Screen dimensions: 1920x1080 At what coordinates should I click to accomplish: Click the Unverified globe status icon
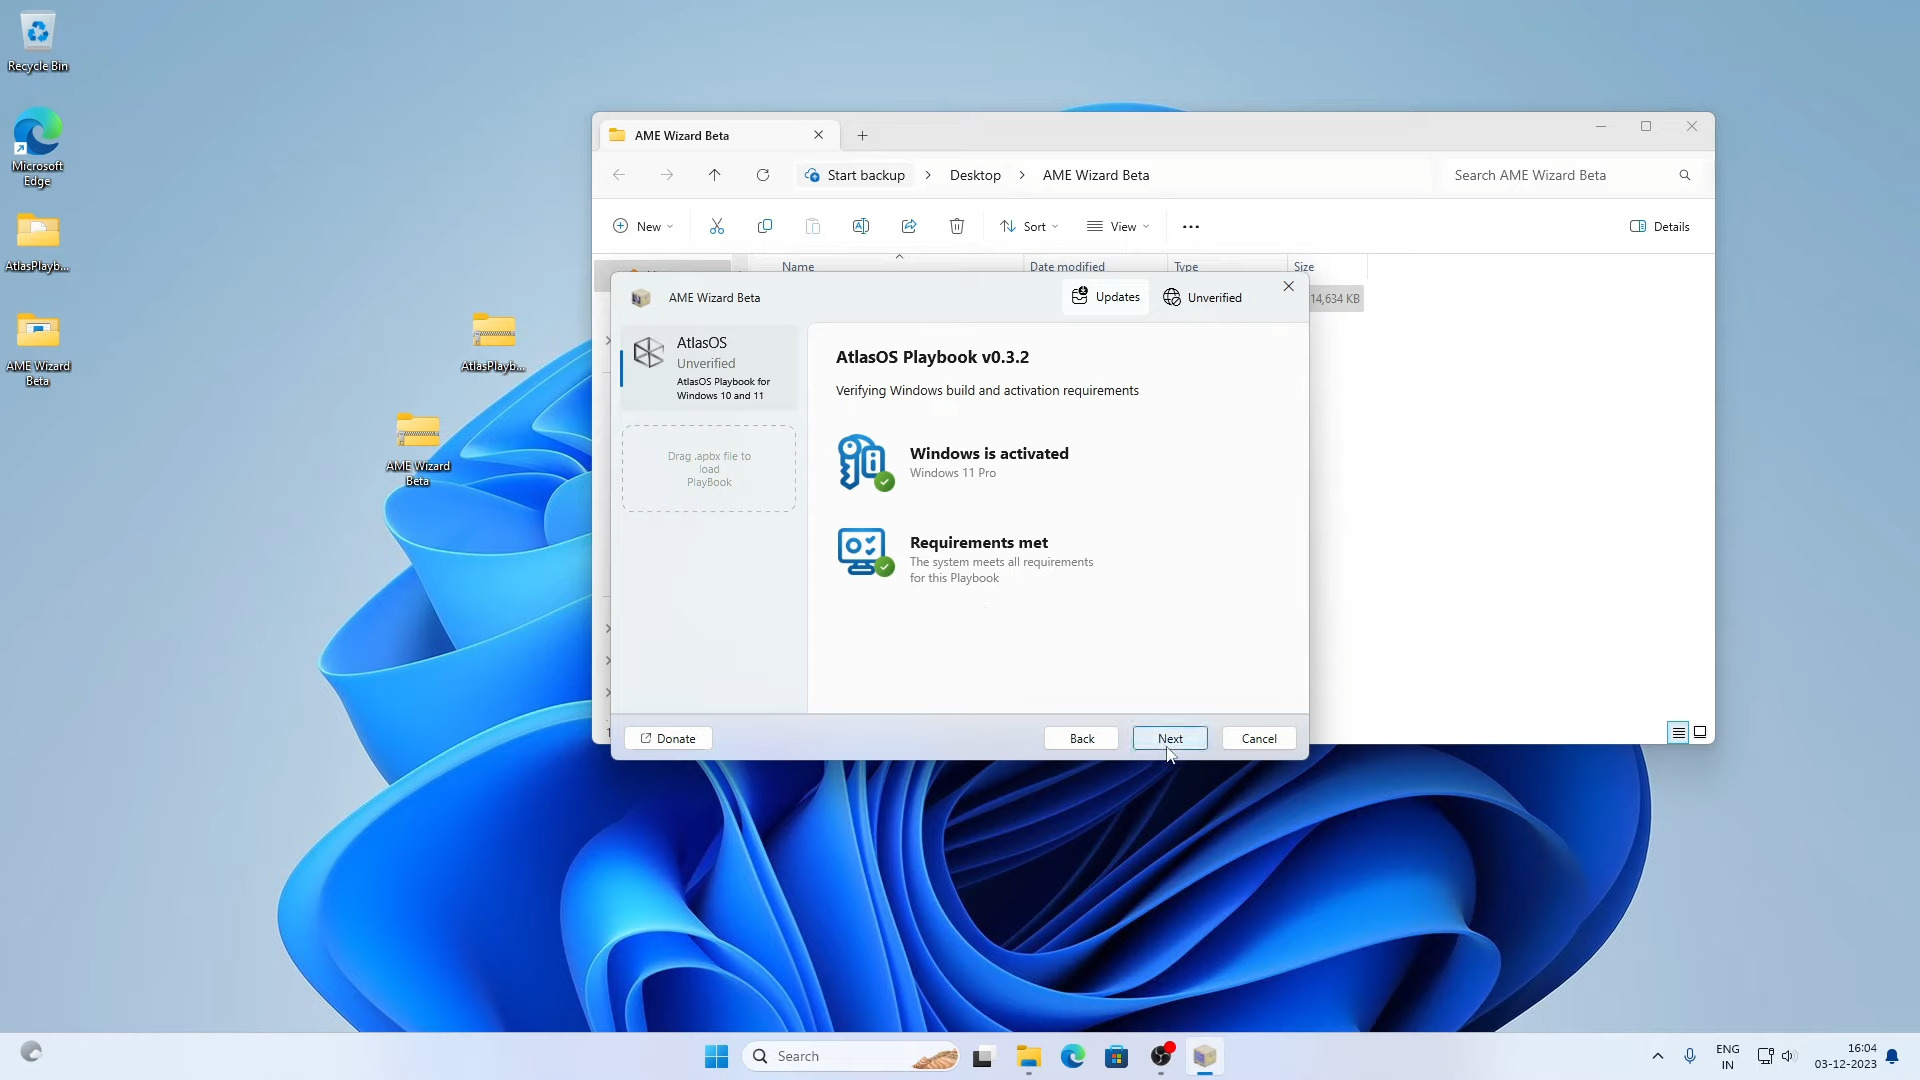point(1172,298)
